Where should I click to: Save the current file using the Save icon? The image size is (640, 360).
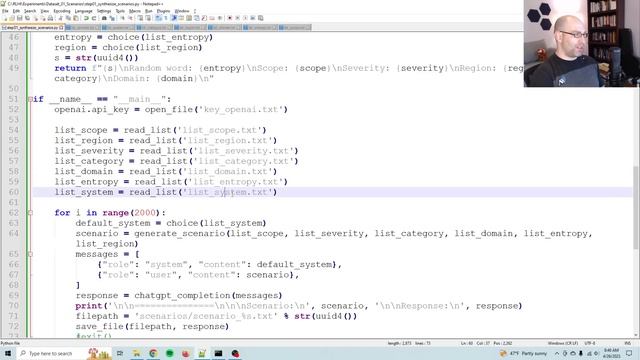tap(20, 18)
